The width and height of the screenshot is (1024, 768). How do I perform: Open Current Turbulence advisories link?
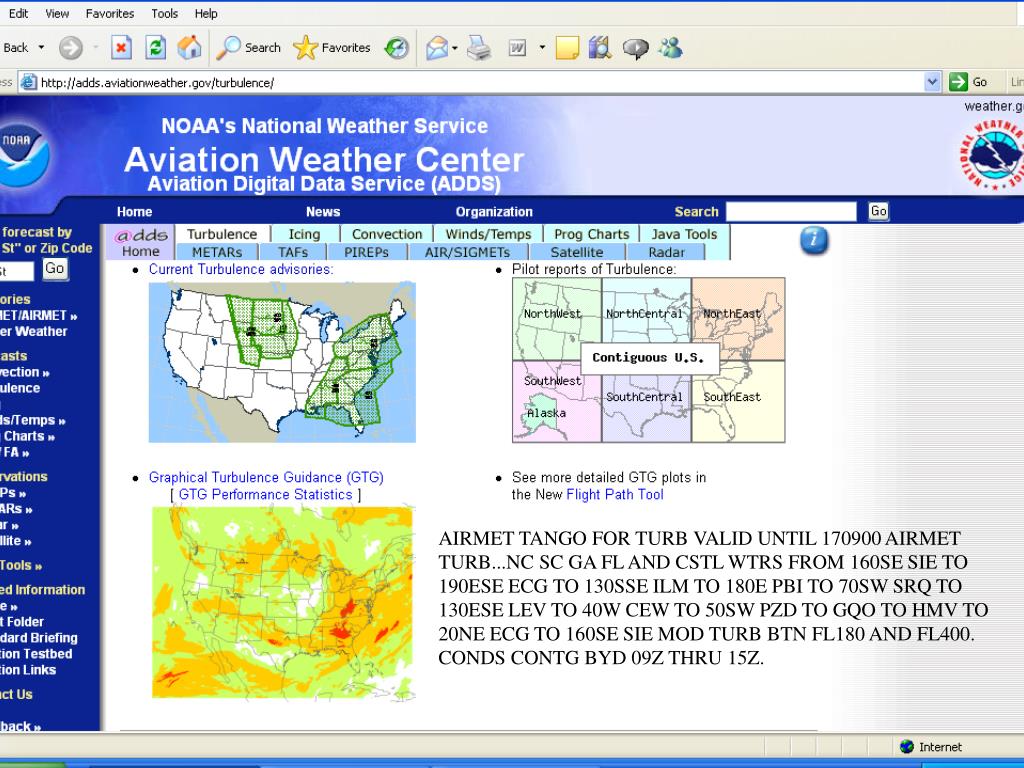pyautogui.click(x=241, y=269)
